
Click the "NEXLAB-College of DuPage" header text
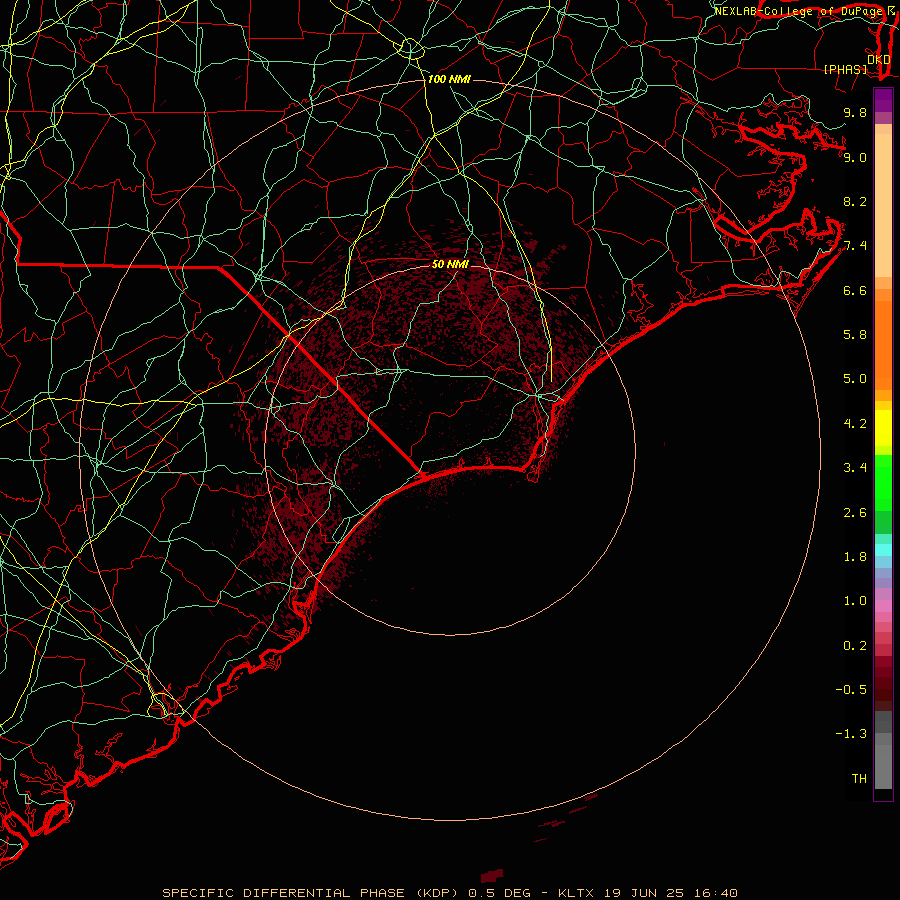800,11
